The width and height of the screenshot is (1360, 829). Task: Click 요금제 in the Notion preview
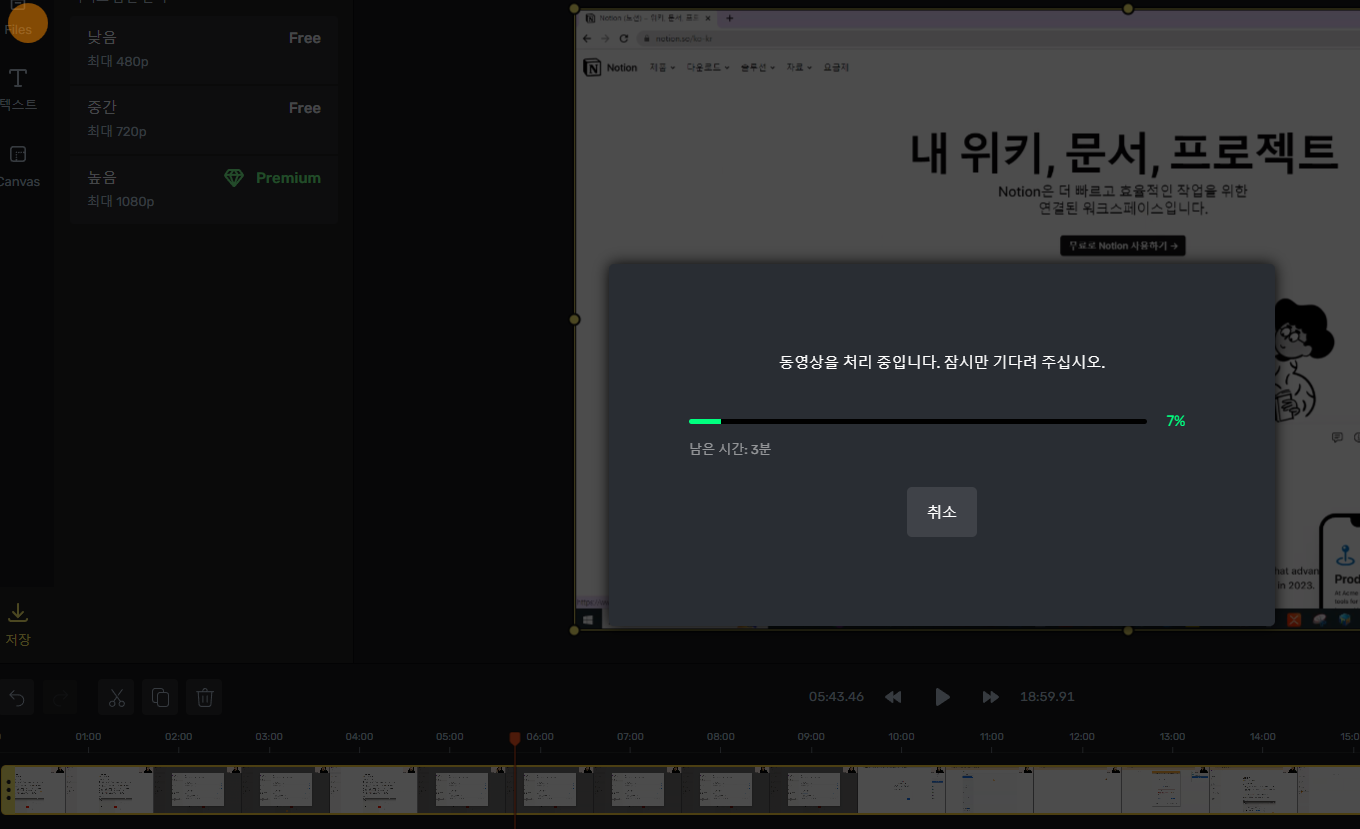click(836, 67)
